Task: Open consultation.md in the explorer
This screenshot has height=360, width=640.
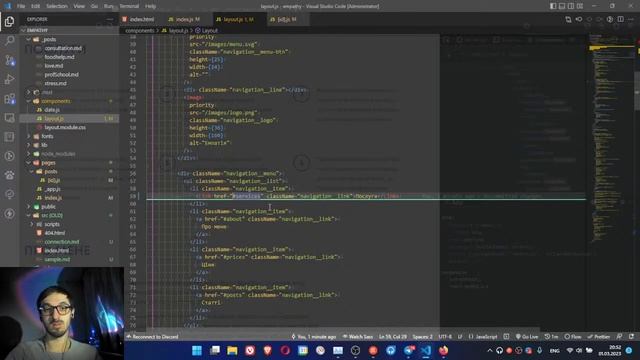Action: click(63, 48)
